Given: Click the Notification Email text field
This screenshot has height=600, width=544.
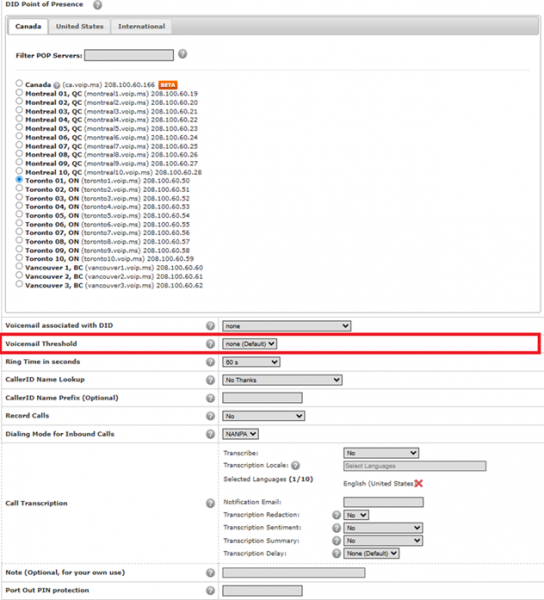Looking at the screenshot, I should coord(383,502).
